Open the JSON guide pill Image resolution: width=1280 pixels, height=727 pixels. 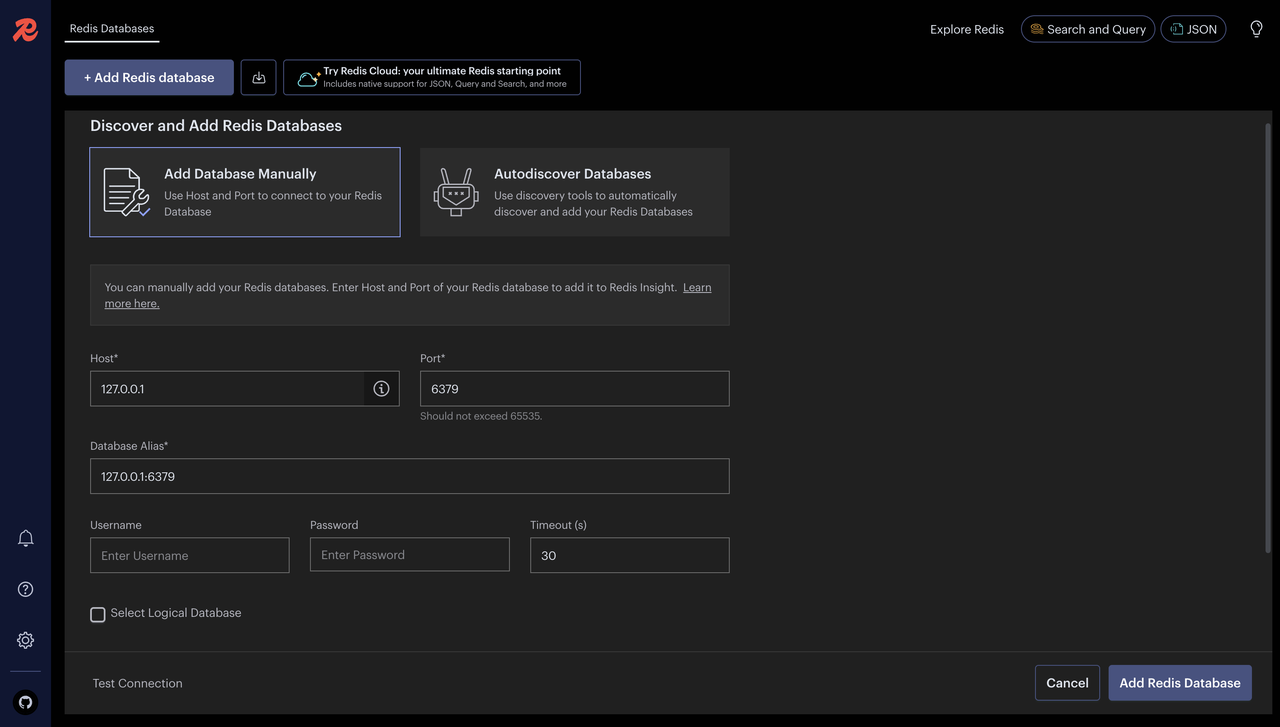[1193, 29]
